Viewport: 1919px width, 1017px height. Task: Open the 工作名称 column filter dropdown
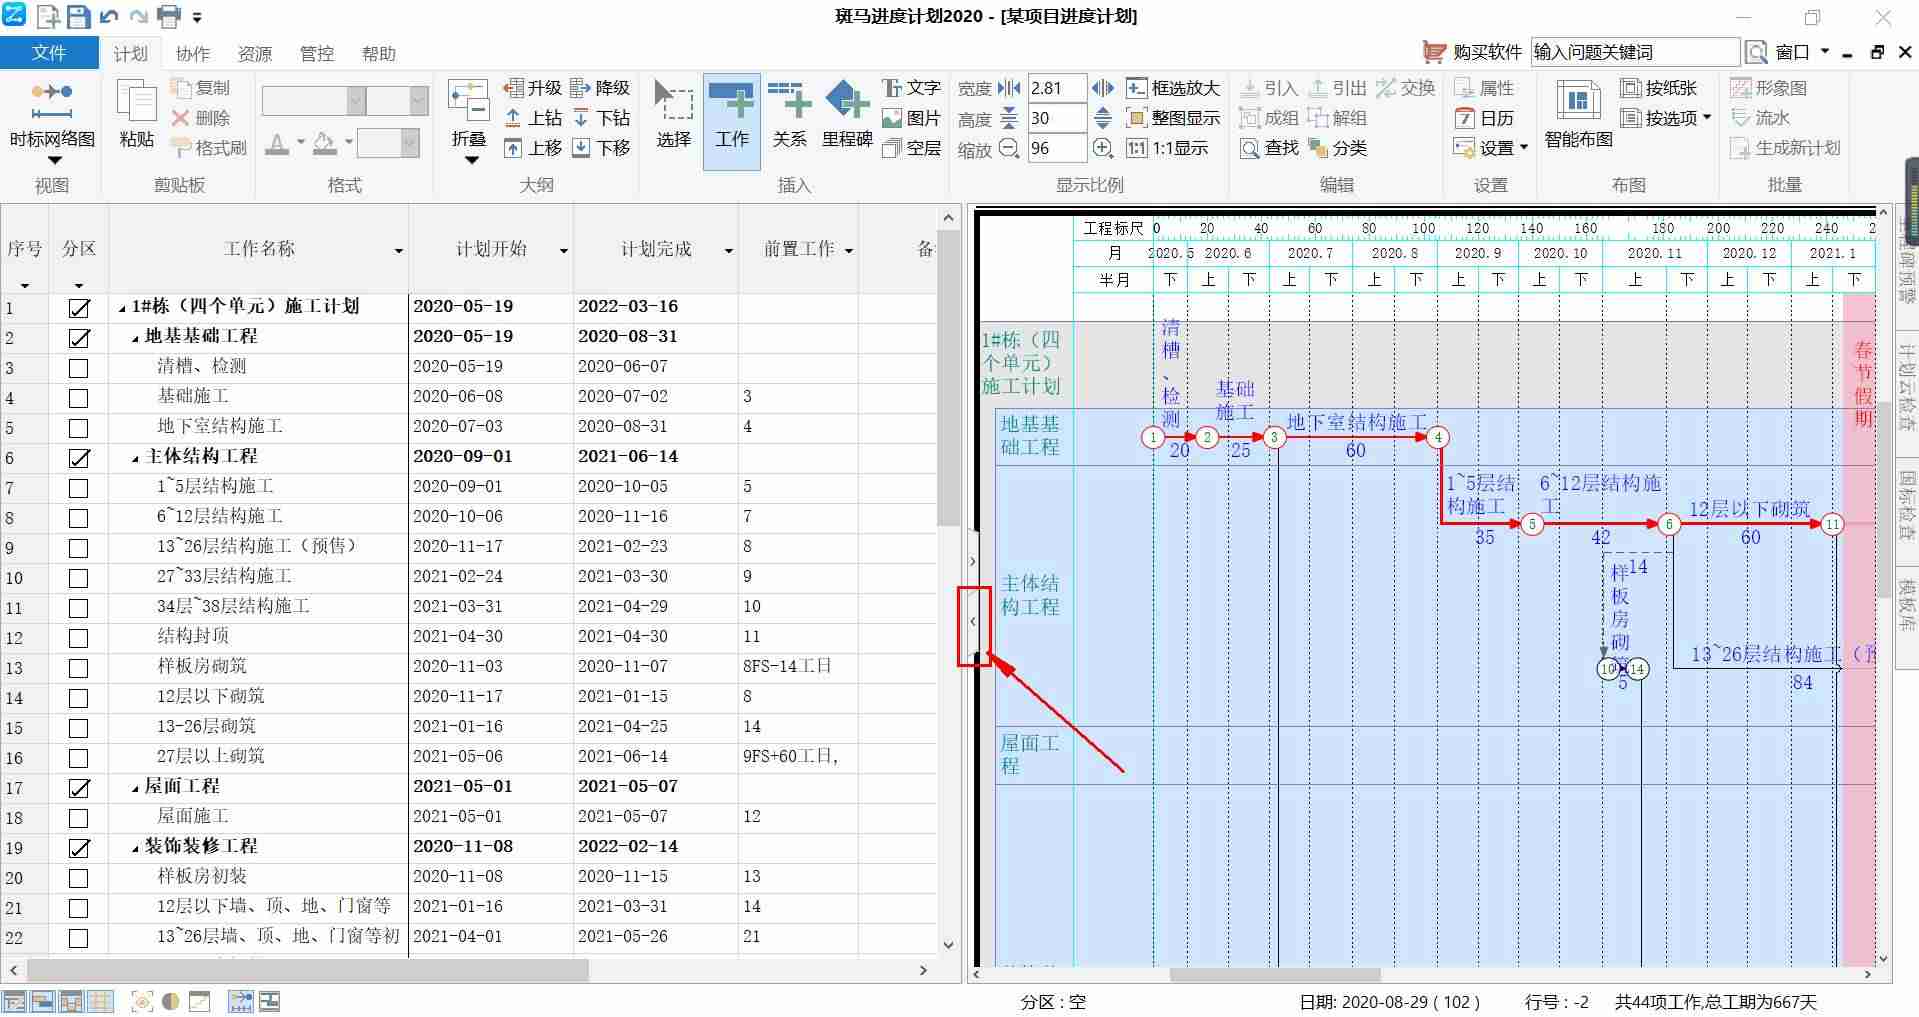click(398, 251)
